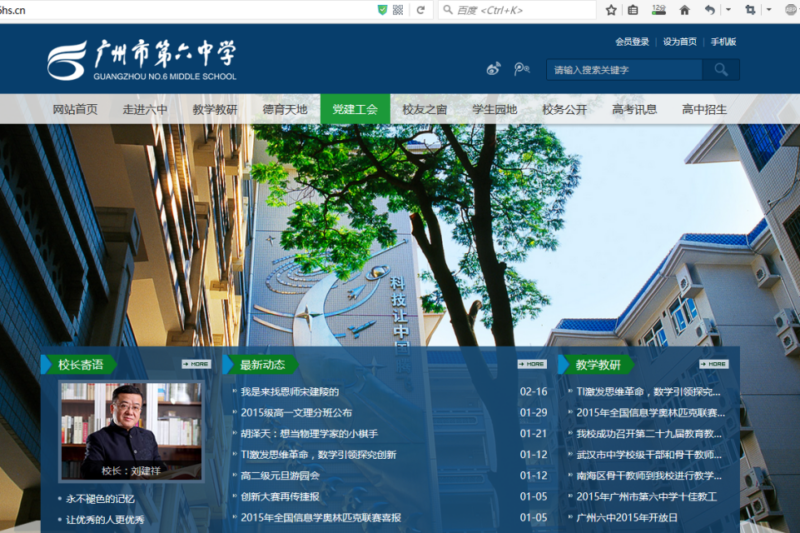This screenshot has width=800, height=533.
Task: Open the 校友之窗 nav item
Action: (x=424, y=109)
